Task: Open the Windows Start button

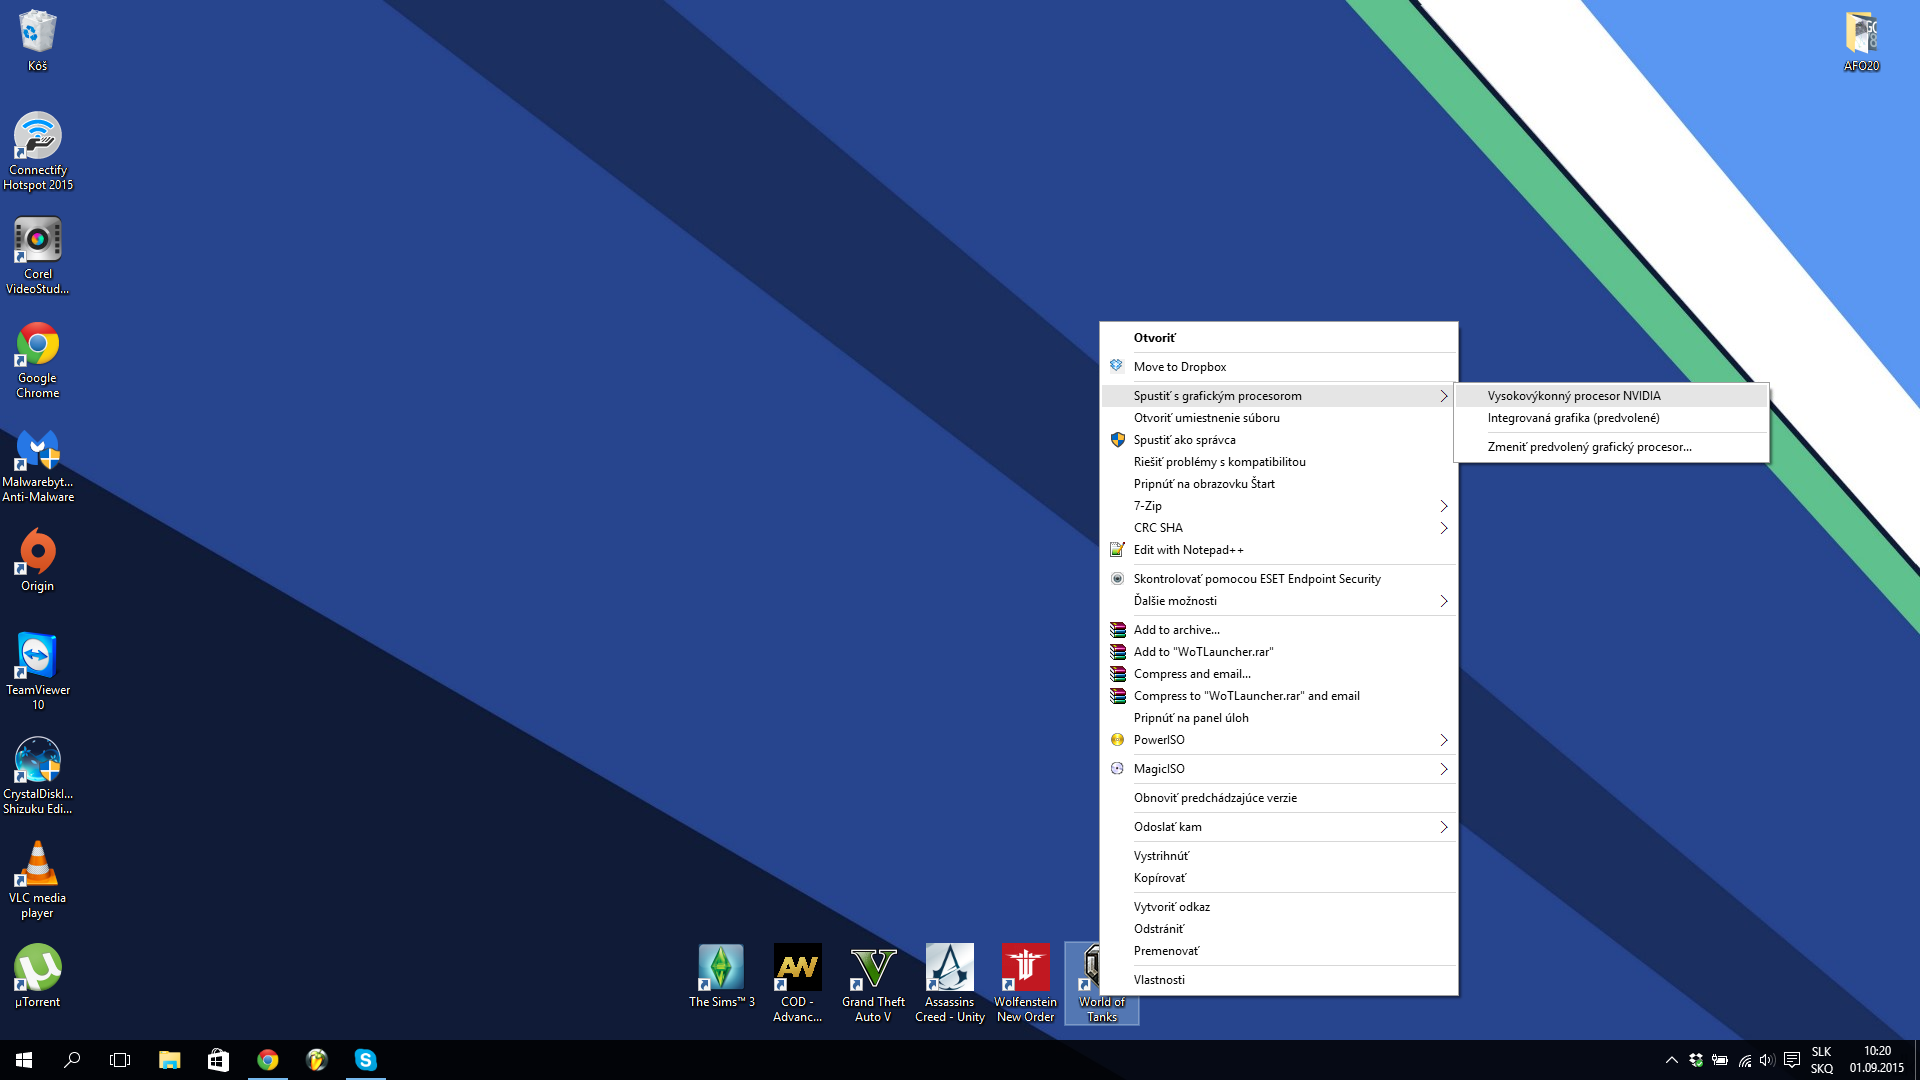Action: (x=24, y=1060)
